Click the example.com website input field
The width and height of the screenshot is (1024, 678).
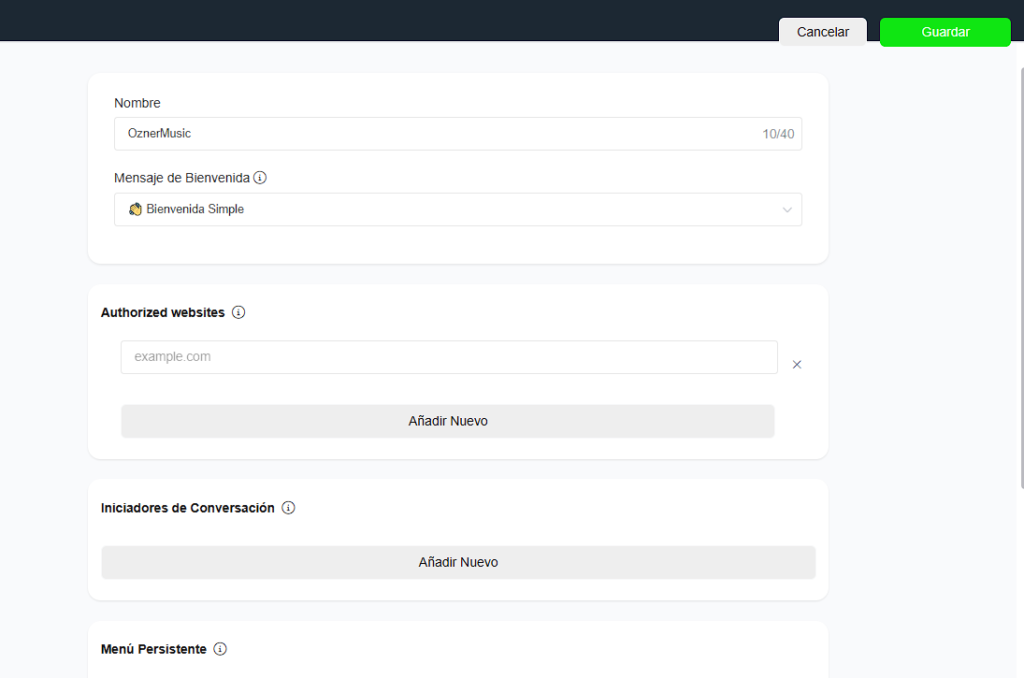coord(448,357)
